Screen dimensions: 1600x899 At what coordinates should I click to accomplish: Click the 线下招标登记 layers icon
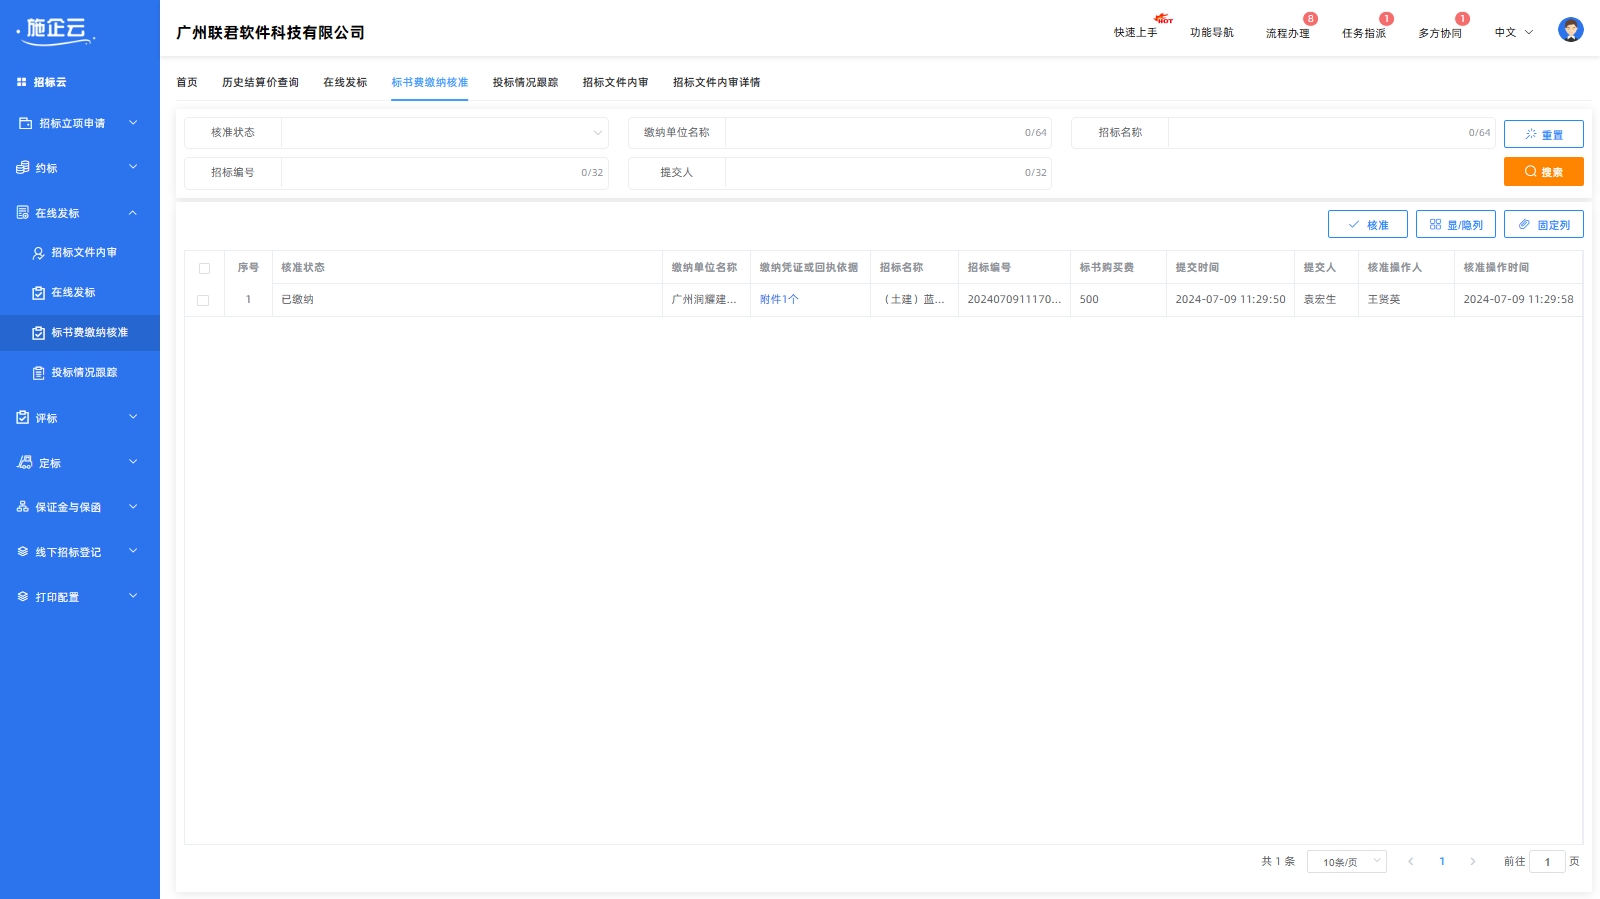click(22, 552)
